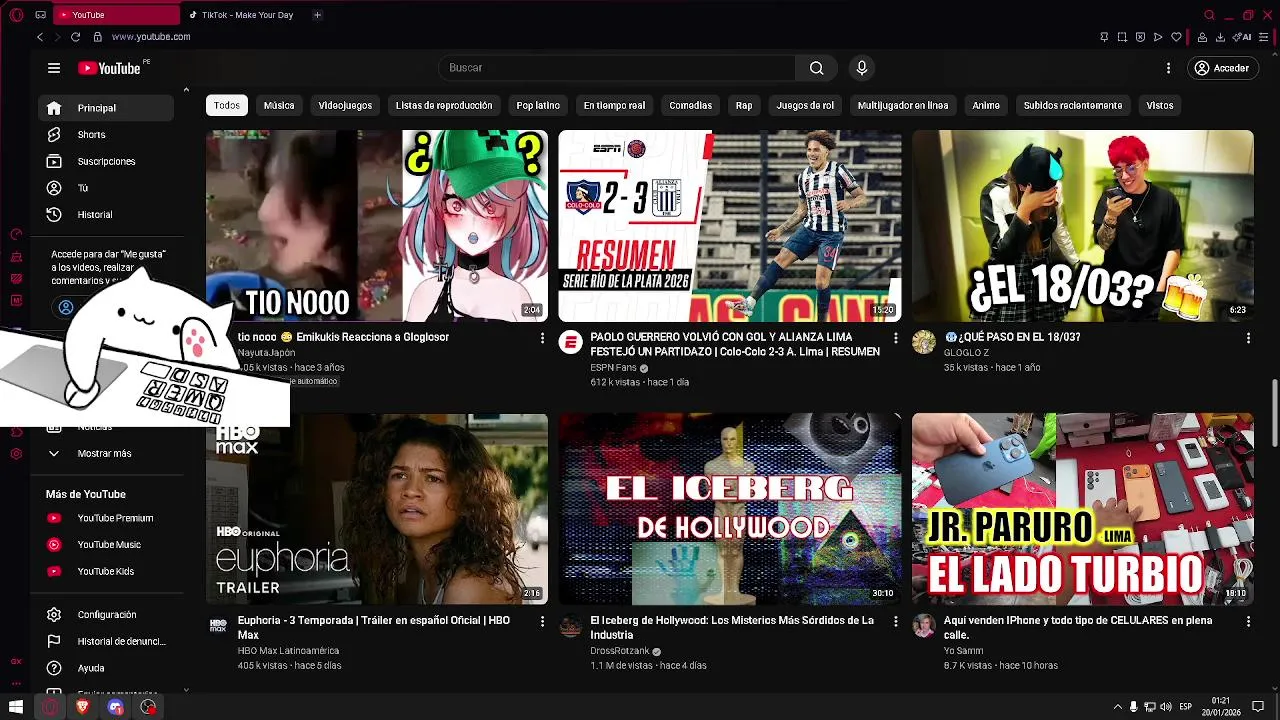Click the www.youtube.com address bar
The image size is (1280, 720).
pos(151,37)
